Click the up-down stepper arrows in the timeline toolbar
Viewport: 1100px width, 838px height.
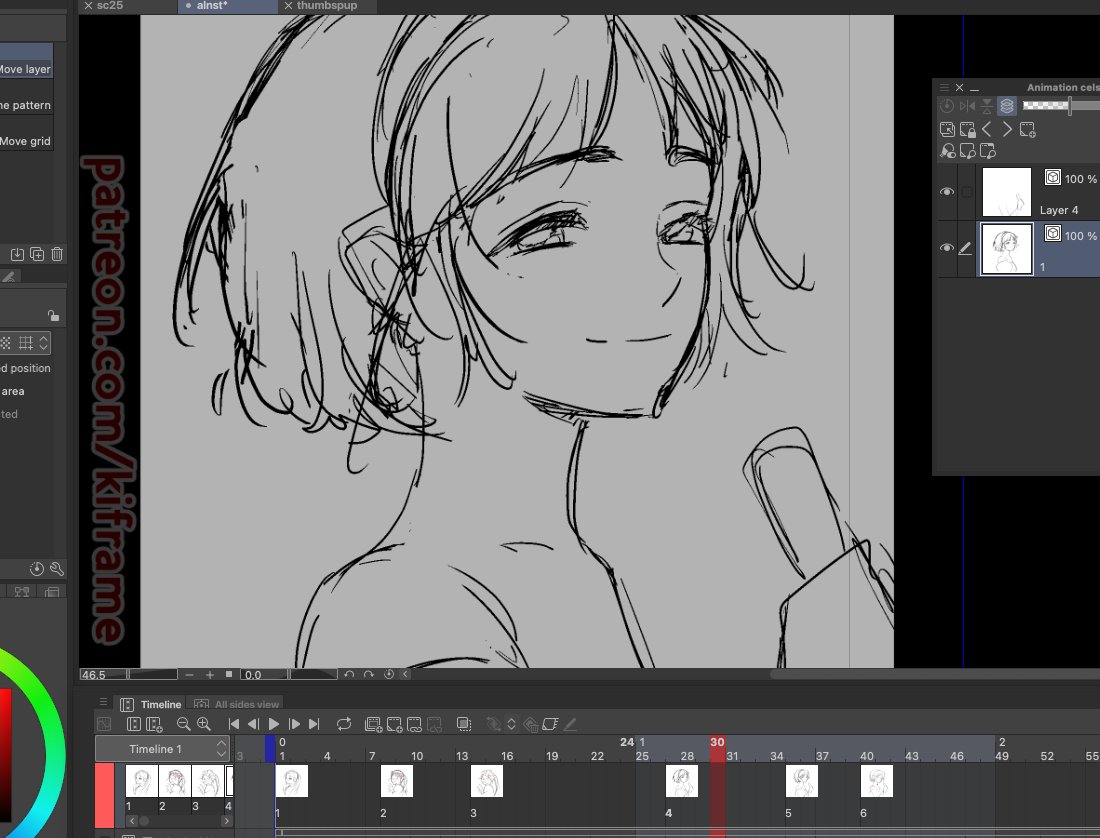tap(511, 724)
